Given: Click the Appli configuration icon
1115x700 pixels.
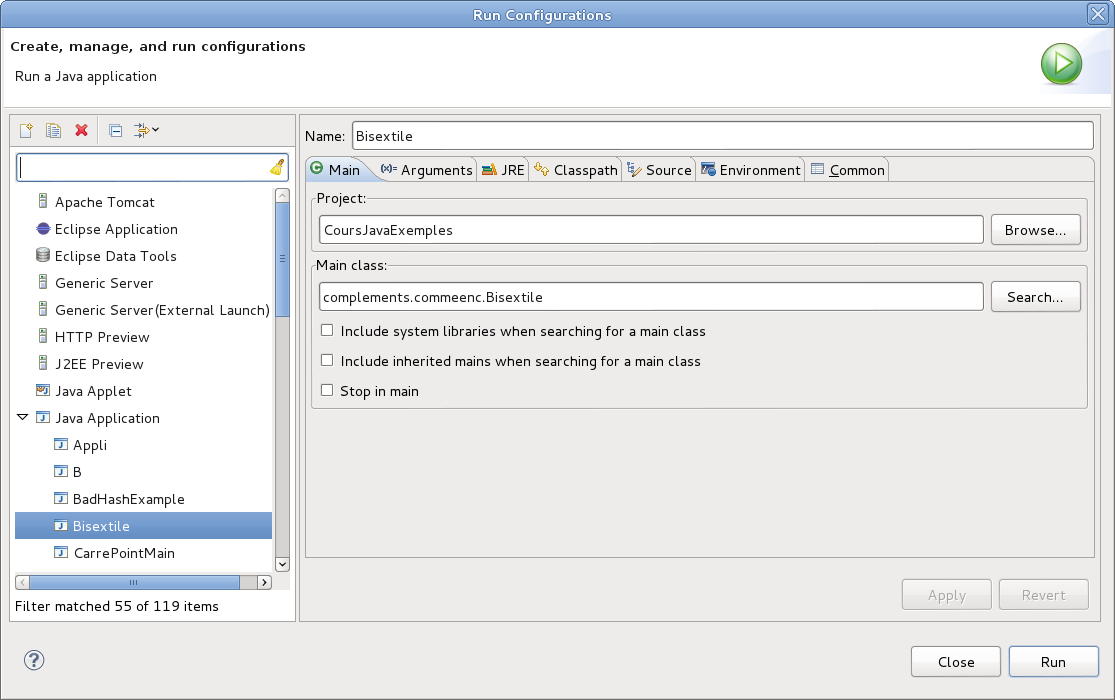Looking at the screenshot, I should [60, 445].
